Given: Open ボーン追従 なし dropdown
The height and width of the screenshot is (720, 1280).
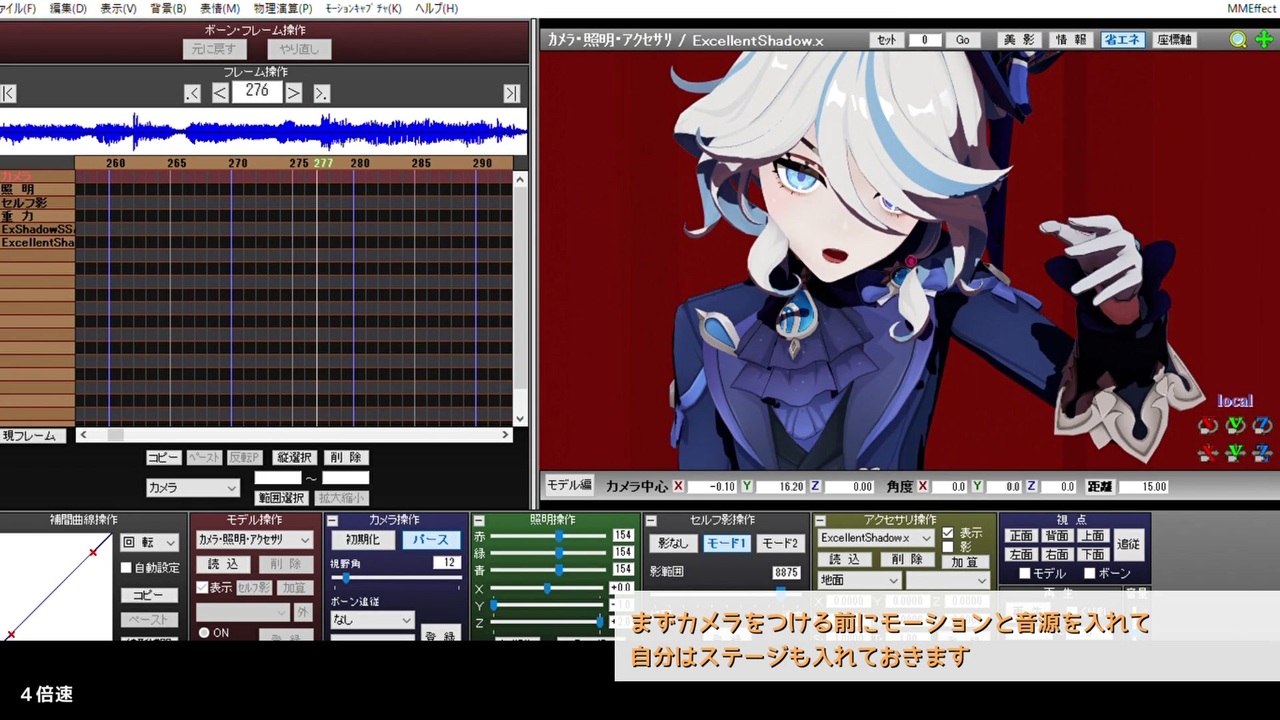Looking at the screenshot, I should click(x=372, y=620).
